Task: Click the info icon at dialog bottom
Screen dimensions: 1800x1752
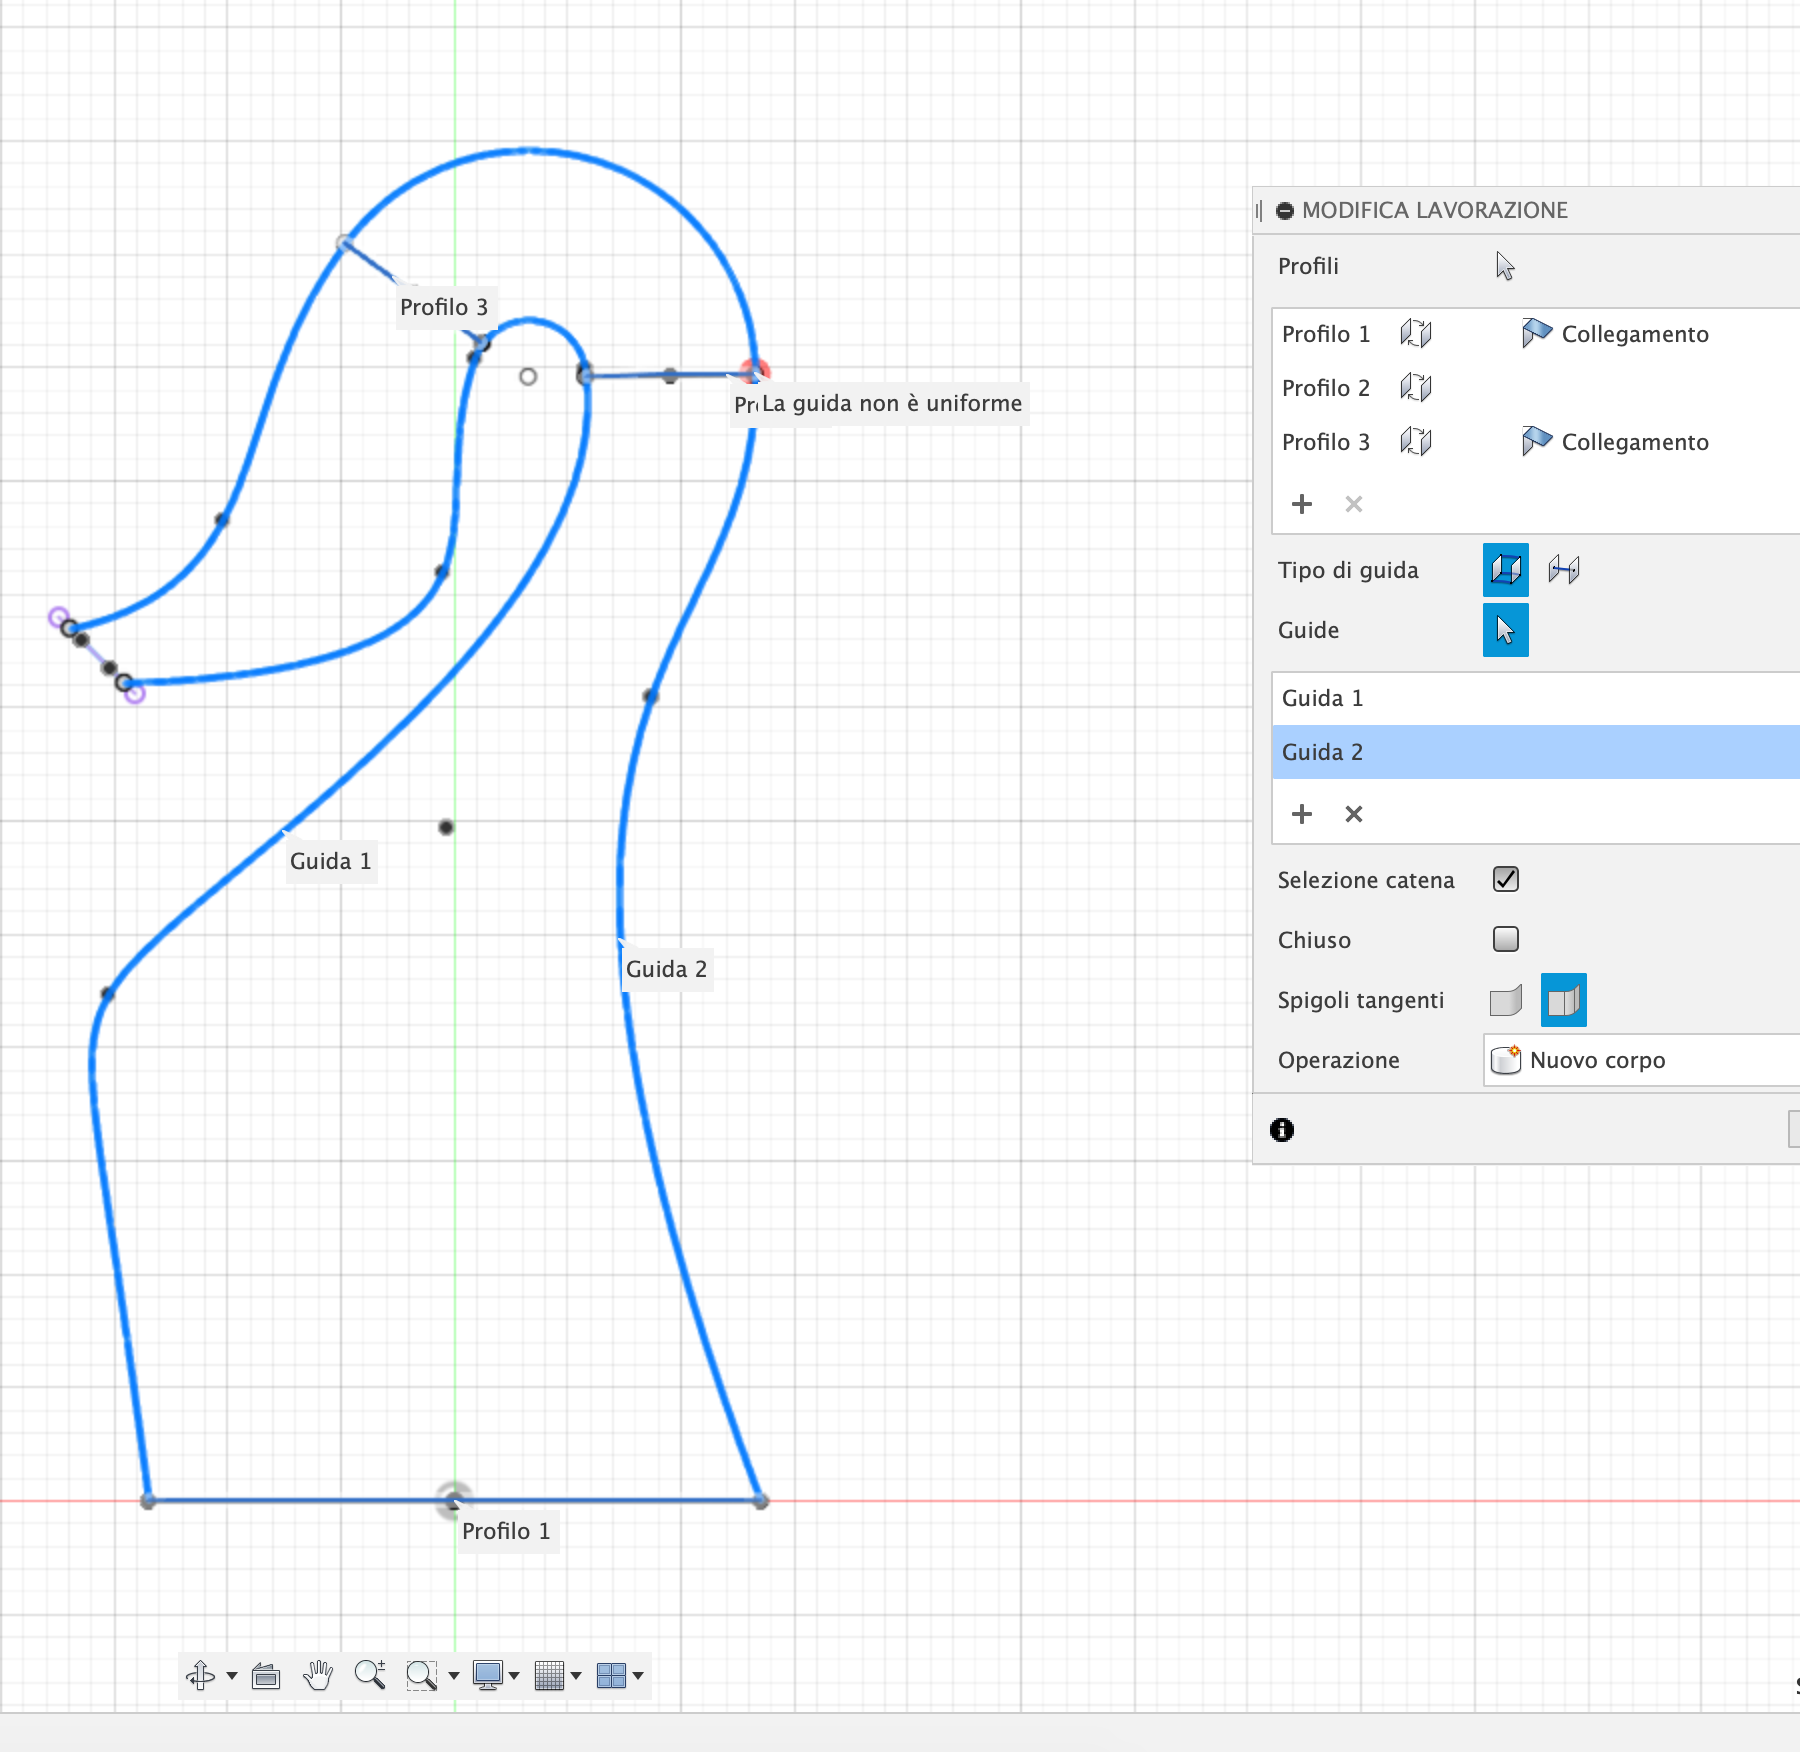Action: (1282, 1130)
